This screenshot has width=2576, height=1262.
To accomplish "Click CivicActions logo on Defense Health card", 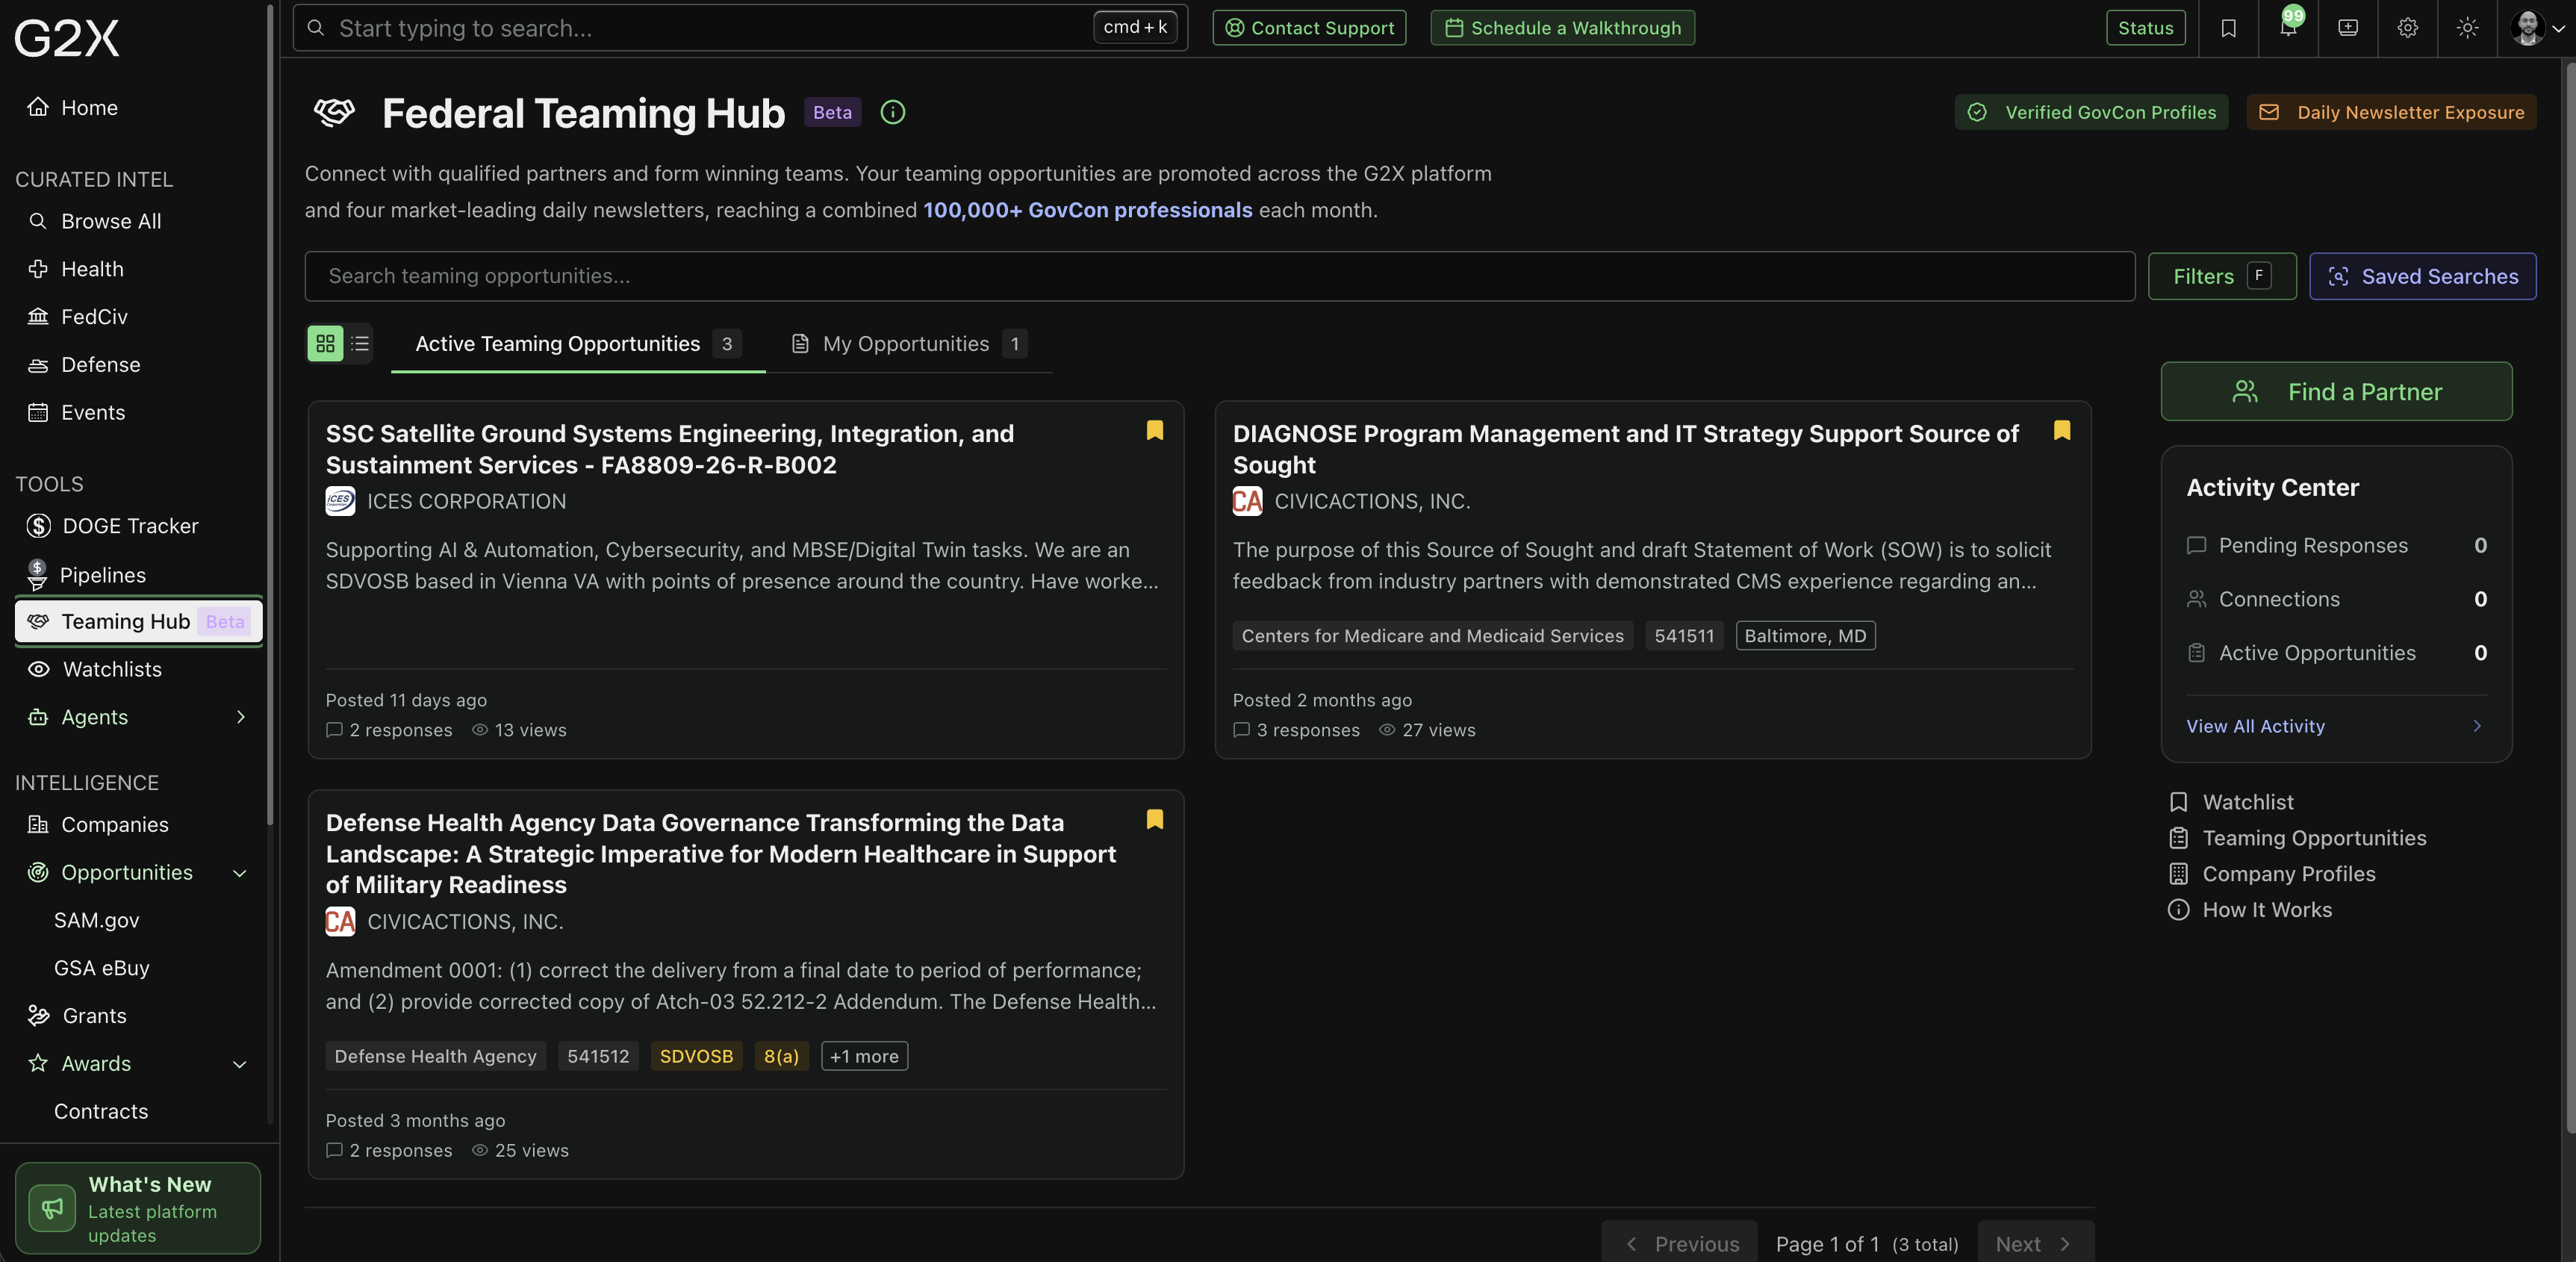I will [x=340, y=921].
